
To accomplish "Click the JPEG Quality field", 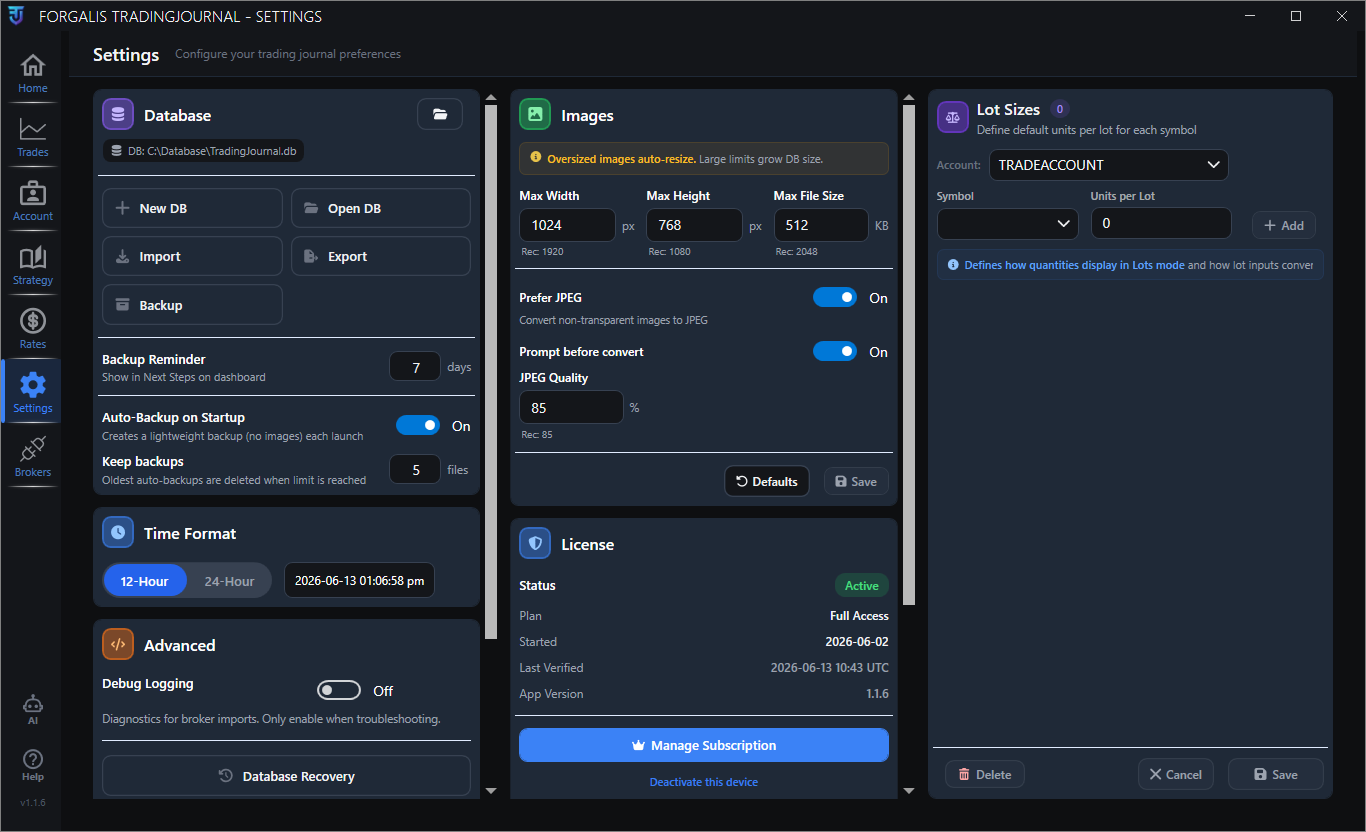I will [571, 407].
